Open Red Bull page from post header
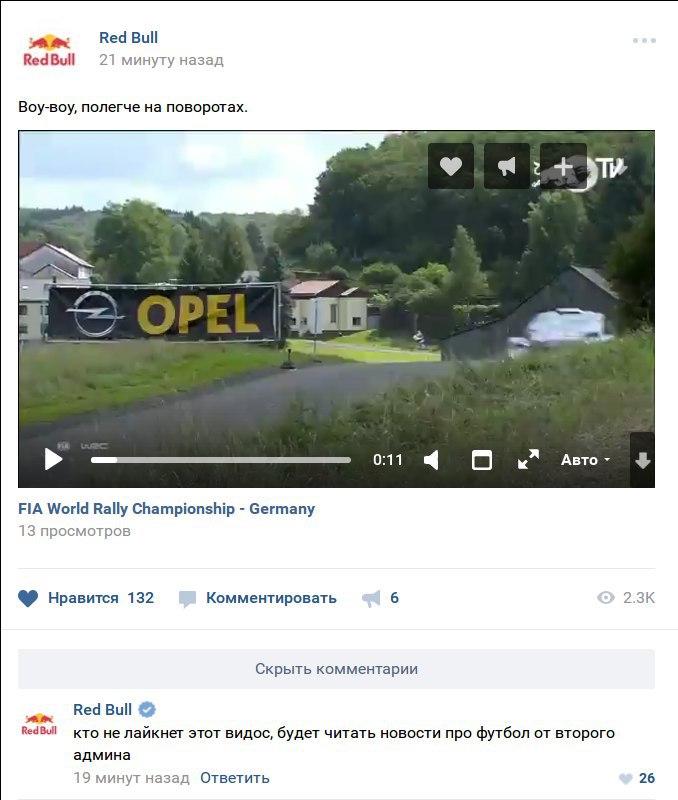Image resolution: width=678 pixels, height=800 pixels. pyautogui.click(x=128, y=37)
